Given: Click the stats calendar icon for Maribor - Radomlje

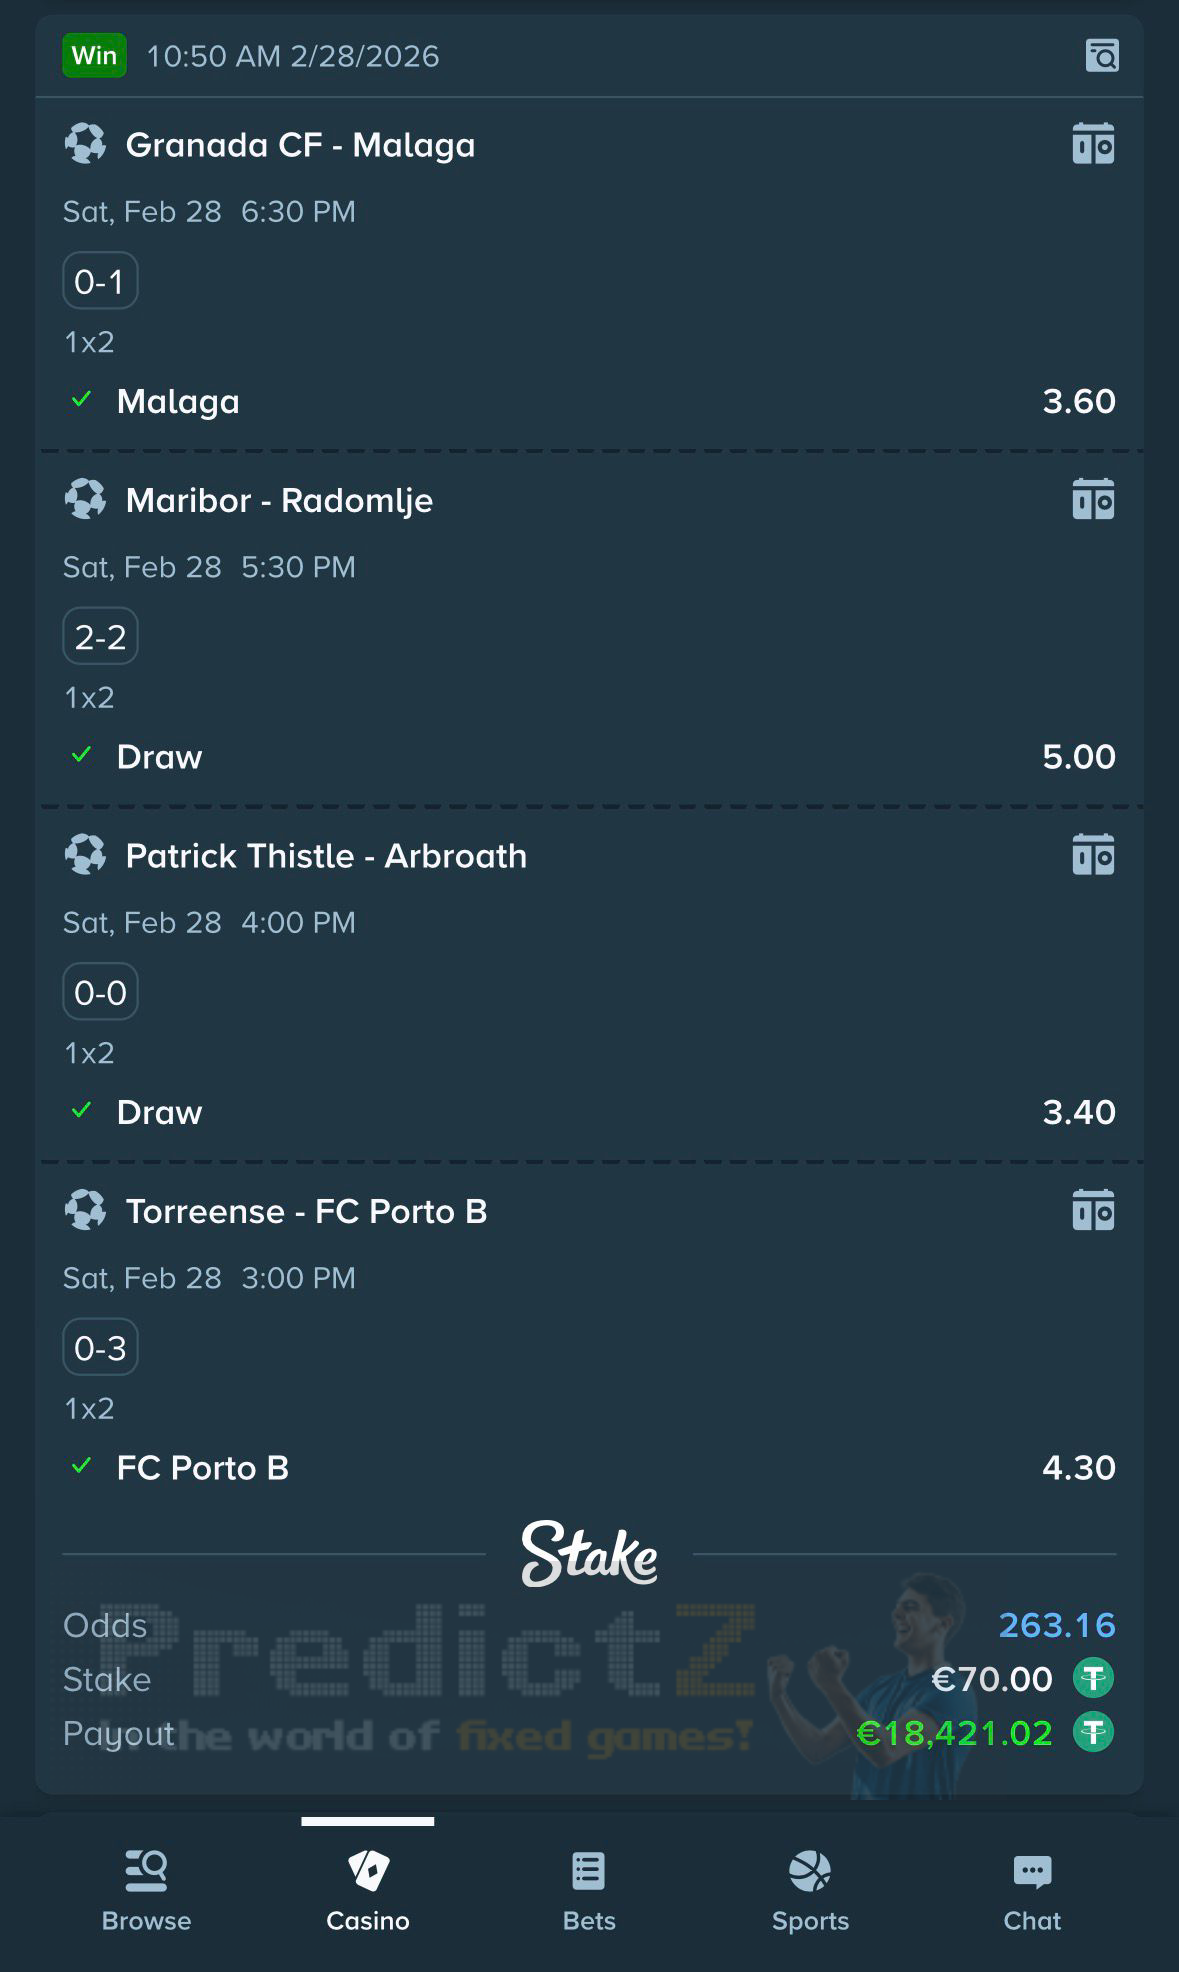Looking at the screenshot, I should point(1096,500).
